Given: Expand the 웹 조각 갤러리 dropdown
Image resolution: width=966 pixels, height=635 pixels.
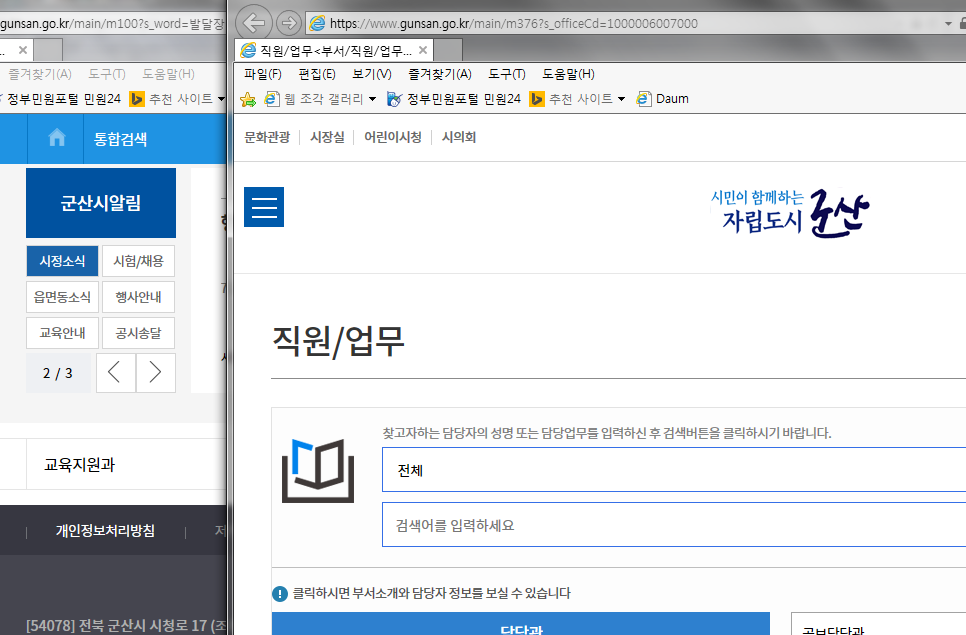Looking at the screenshot, I should tap(372, 99).
